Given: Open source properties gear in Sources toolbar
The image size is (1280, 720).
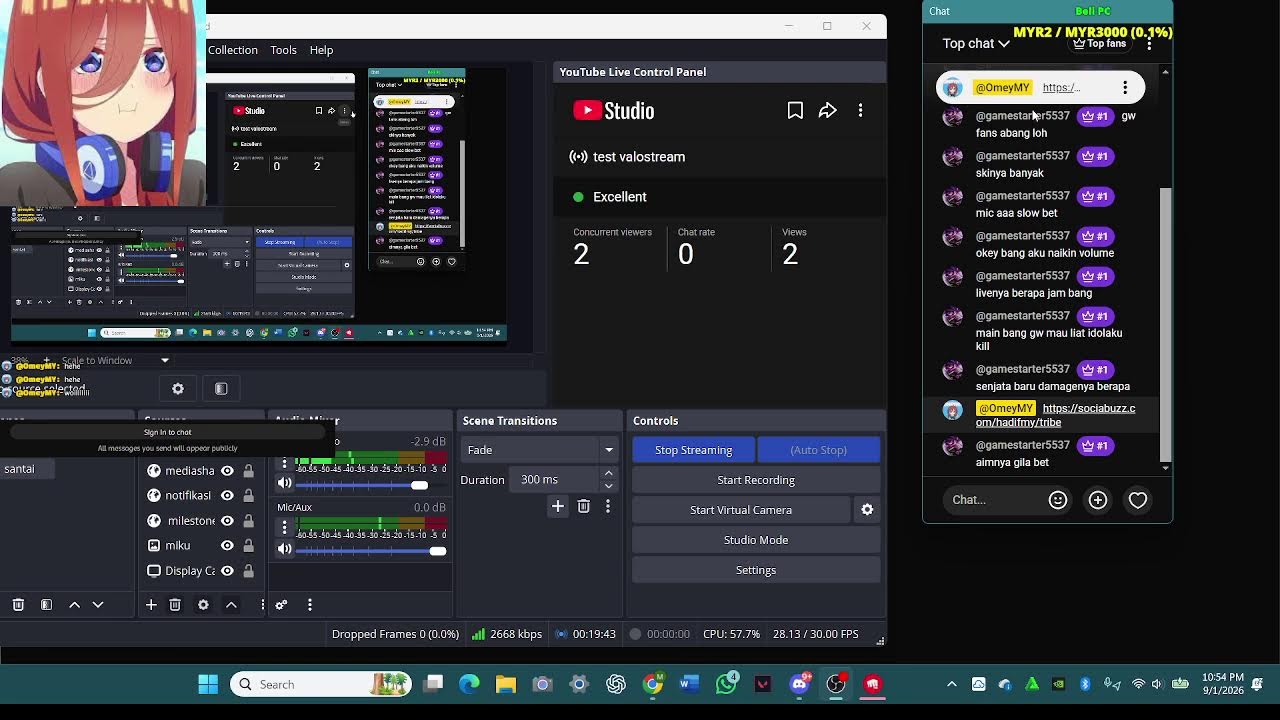Looking at the screenshot, I should [203, 605].
